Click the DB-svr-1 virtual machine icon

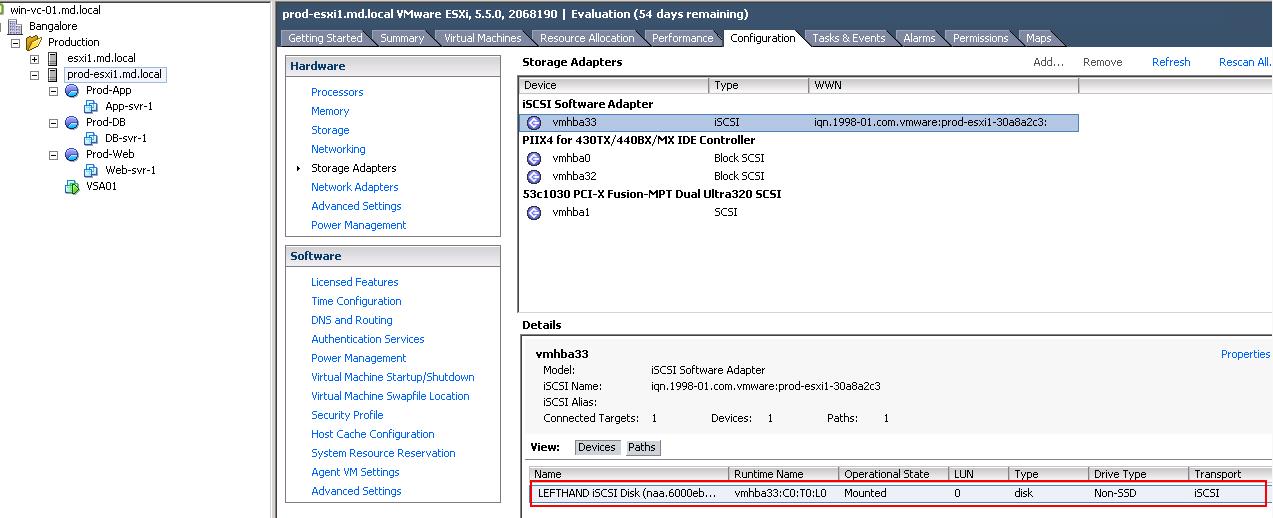(91, 138)
